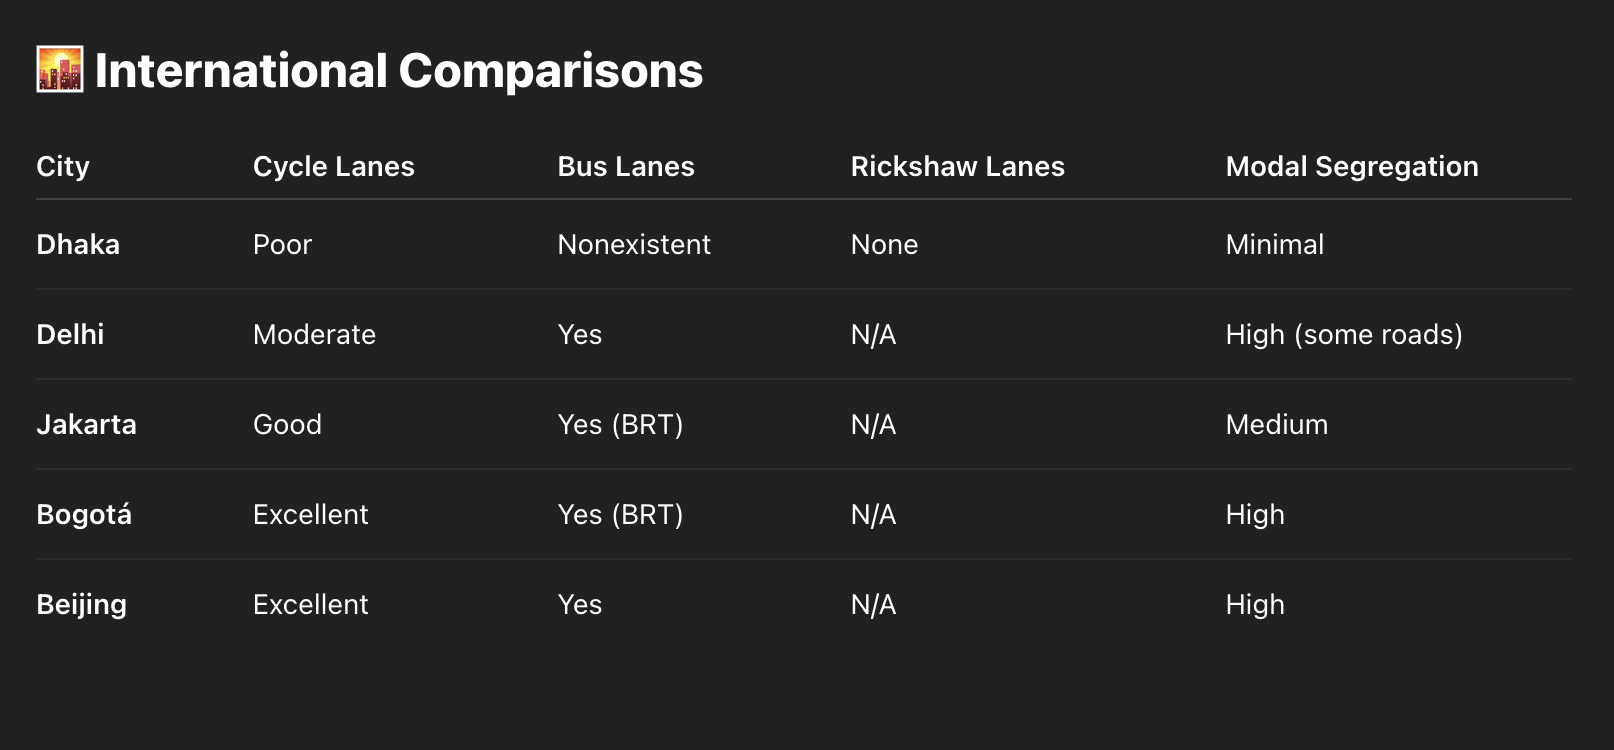The width and height of the screenshot is (1614, 750).
Task: Click the None cell under Rickshaw Lanes
Action: pos(884,244)
